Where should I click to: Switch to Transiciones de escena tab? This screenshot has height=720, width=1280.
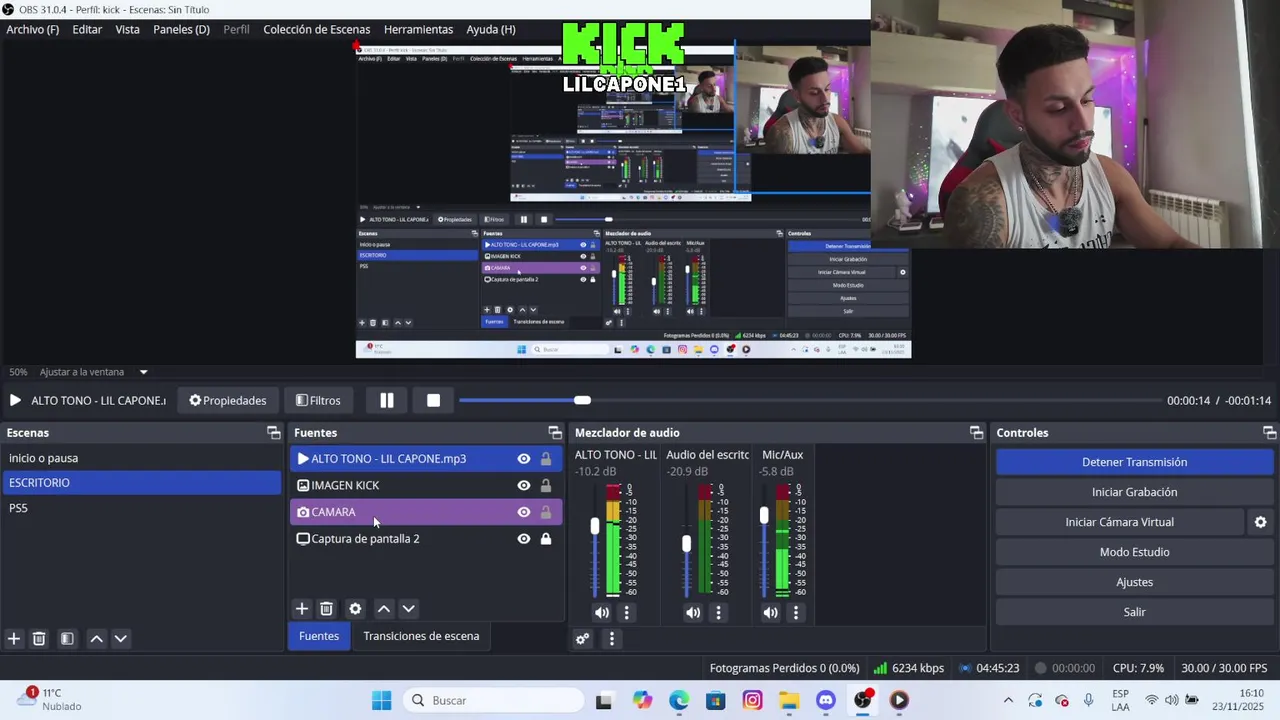(x=421, y=636)
